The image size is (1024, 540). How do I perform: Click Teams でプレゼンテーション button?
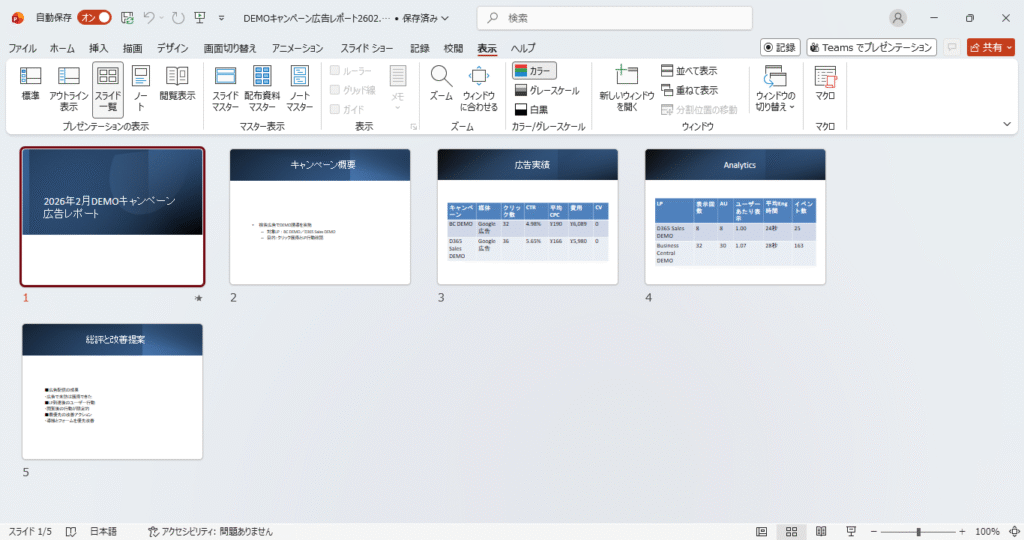[871, 47]
